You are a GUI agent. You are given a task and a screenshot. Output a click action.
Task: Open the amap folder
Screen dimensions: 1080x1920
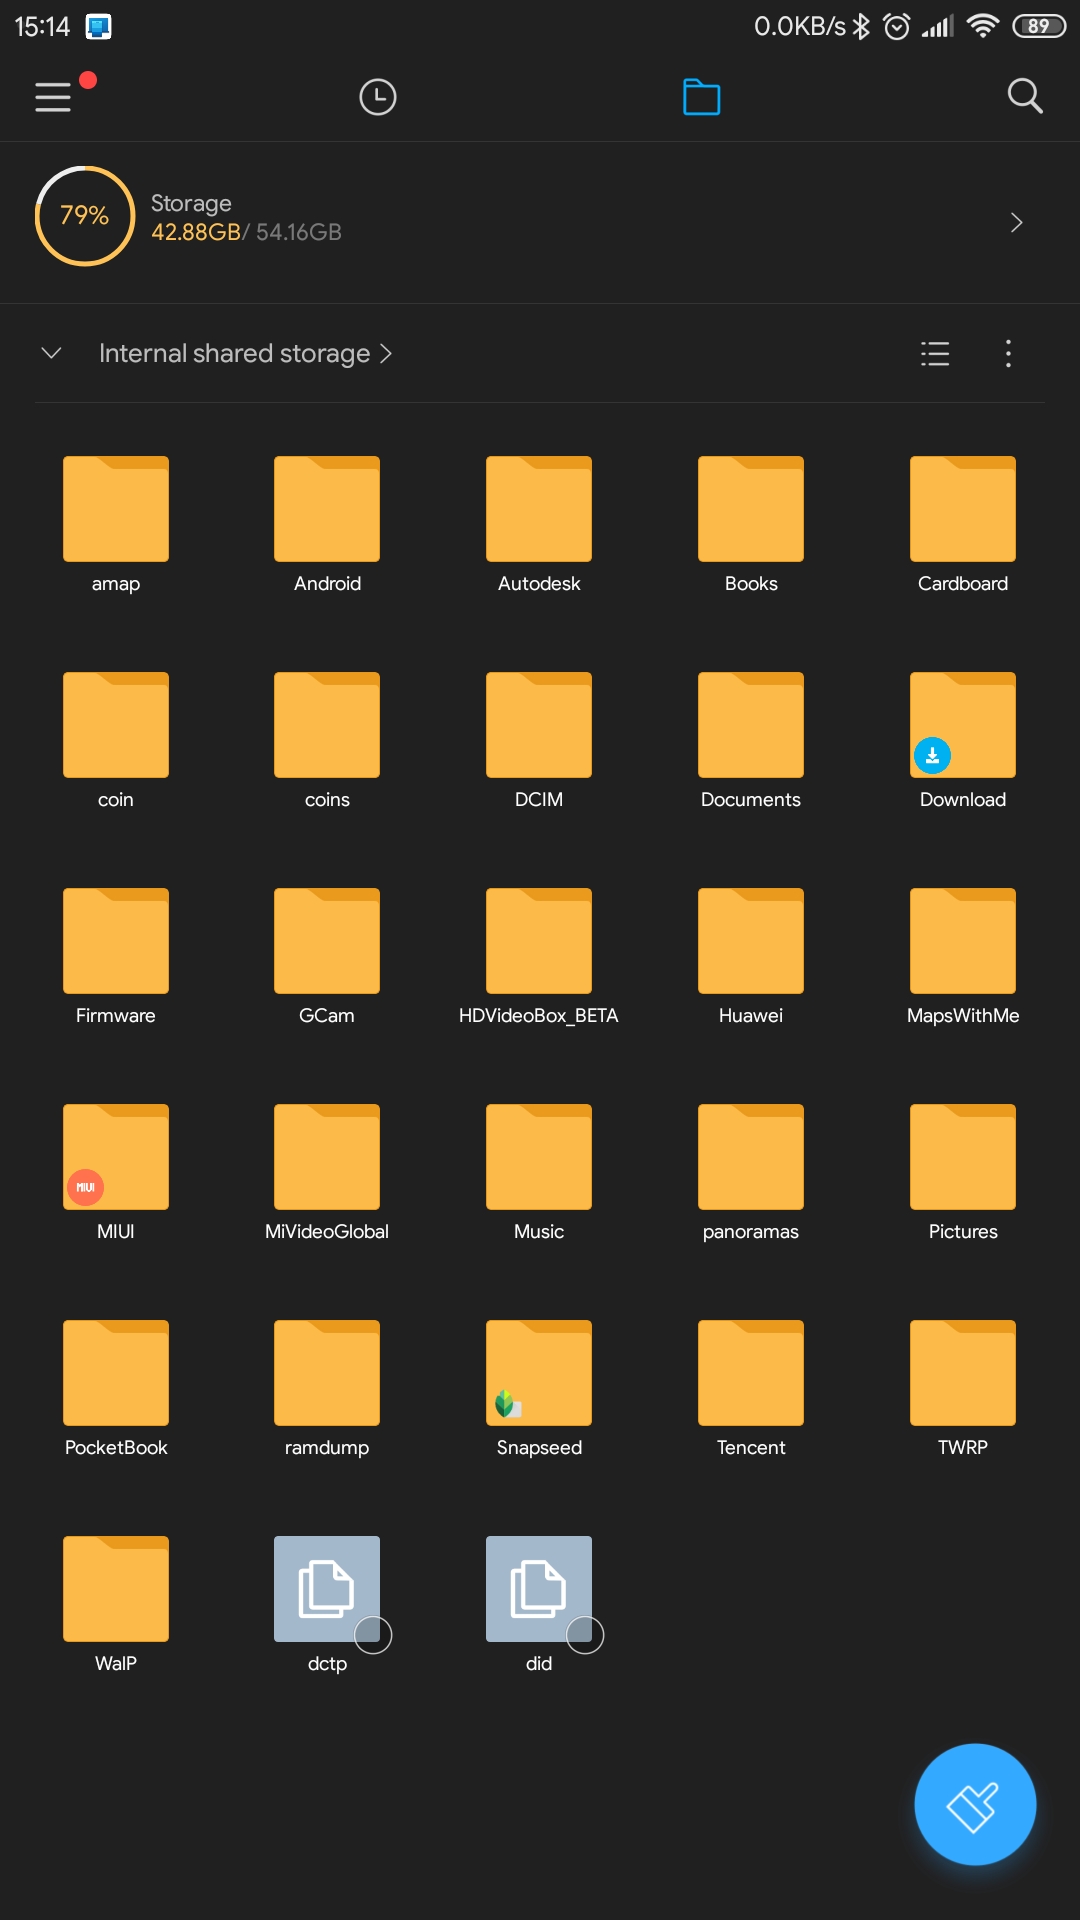[x=116, y=525]
